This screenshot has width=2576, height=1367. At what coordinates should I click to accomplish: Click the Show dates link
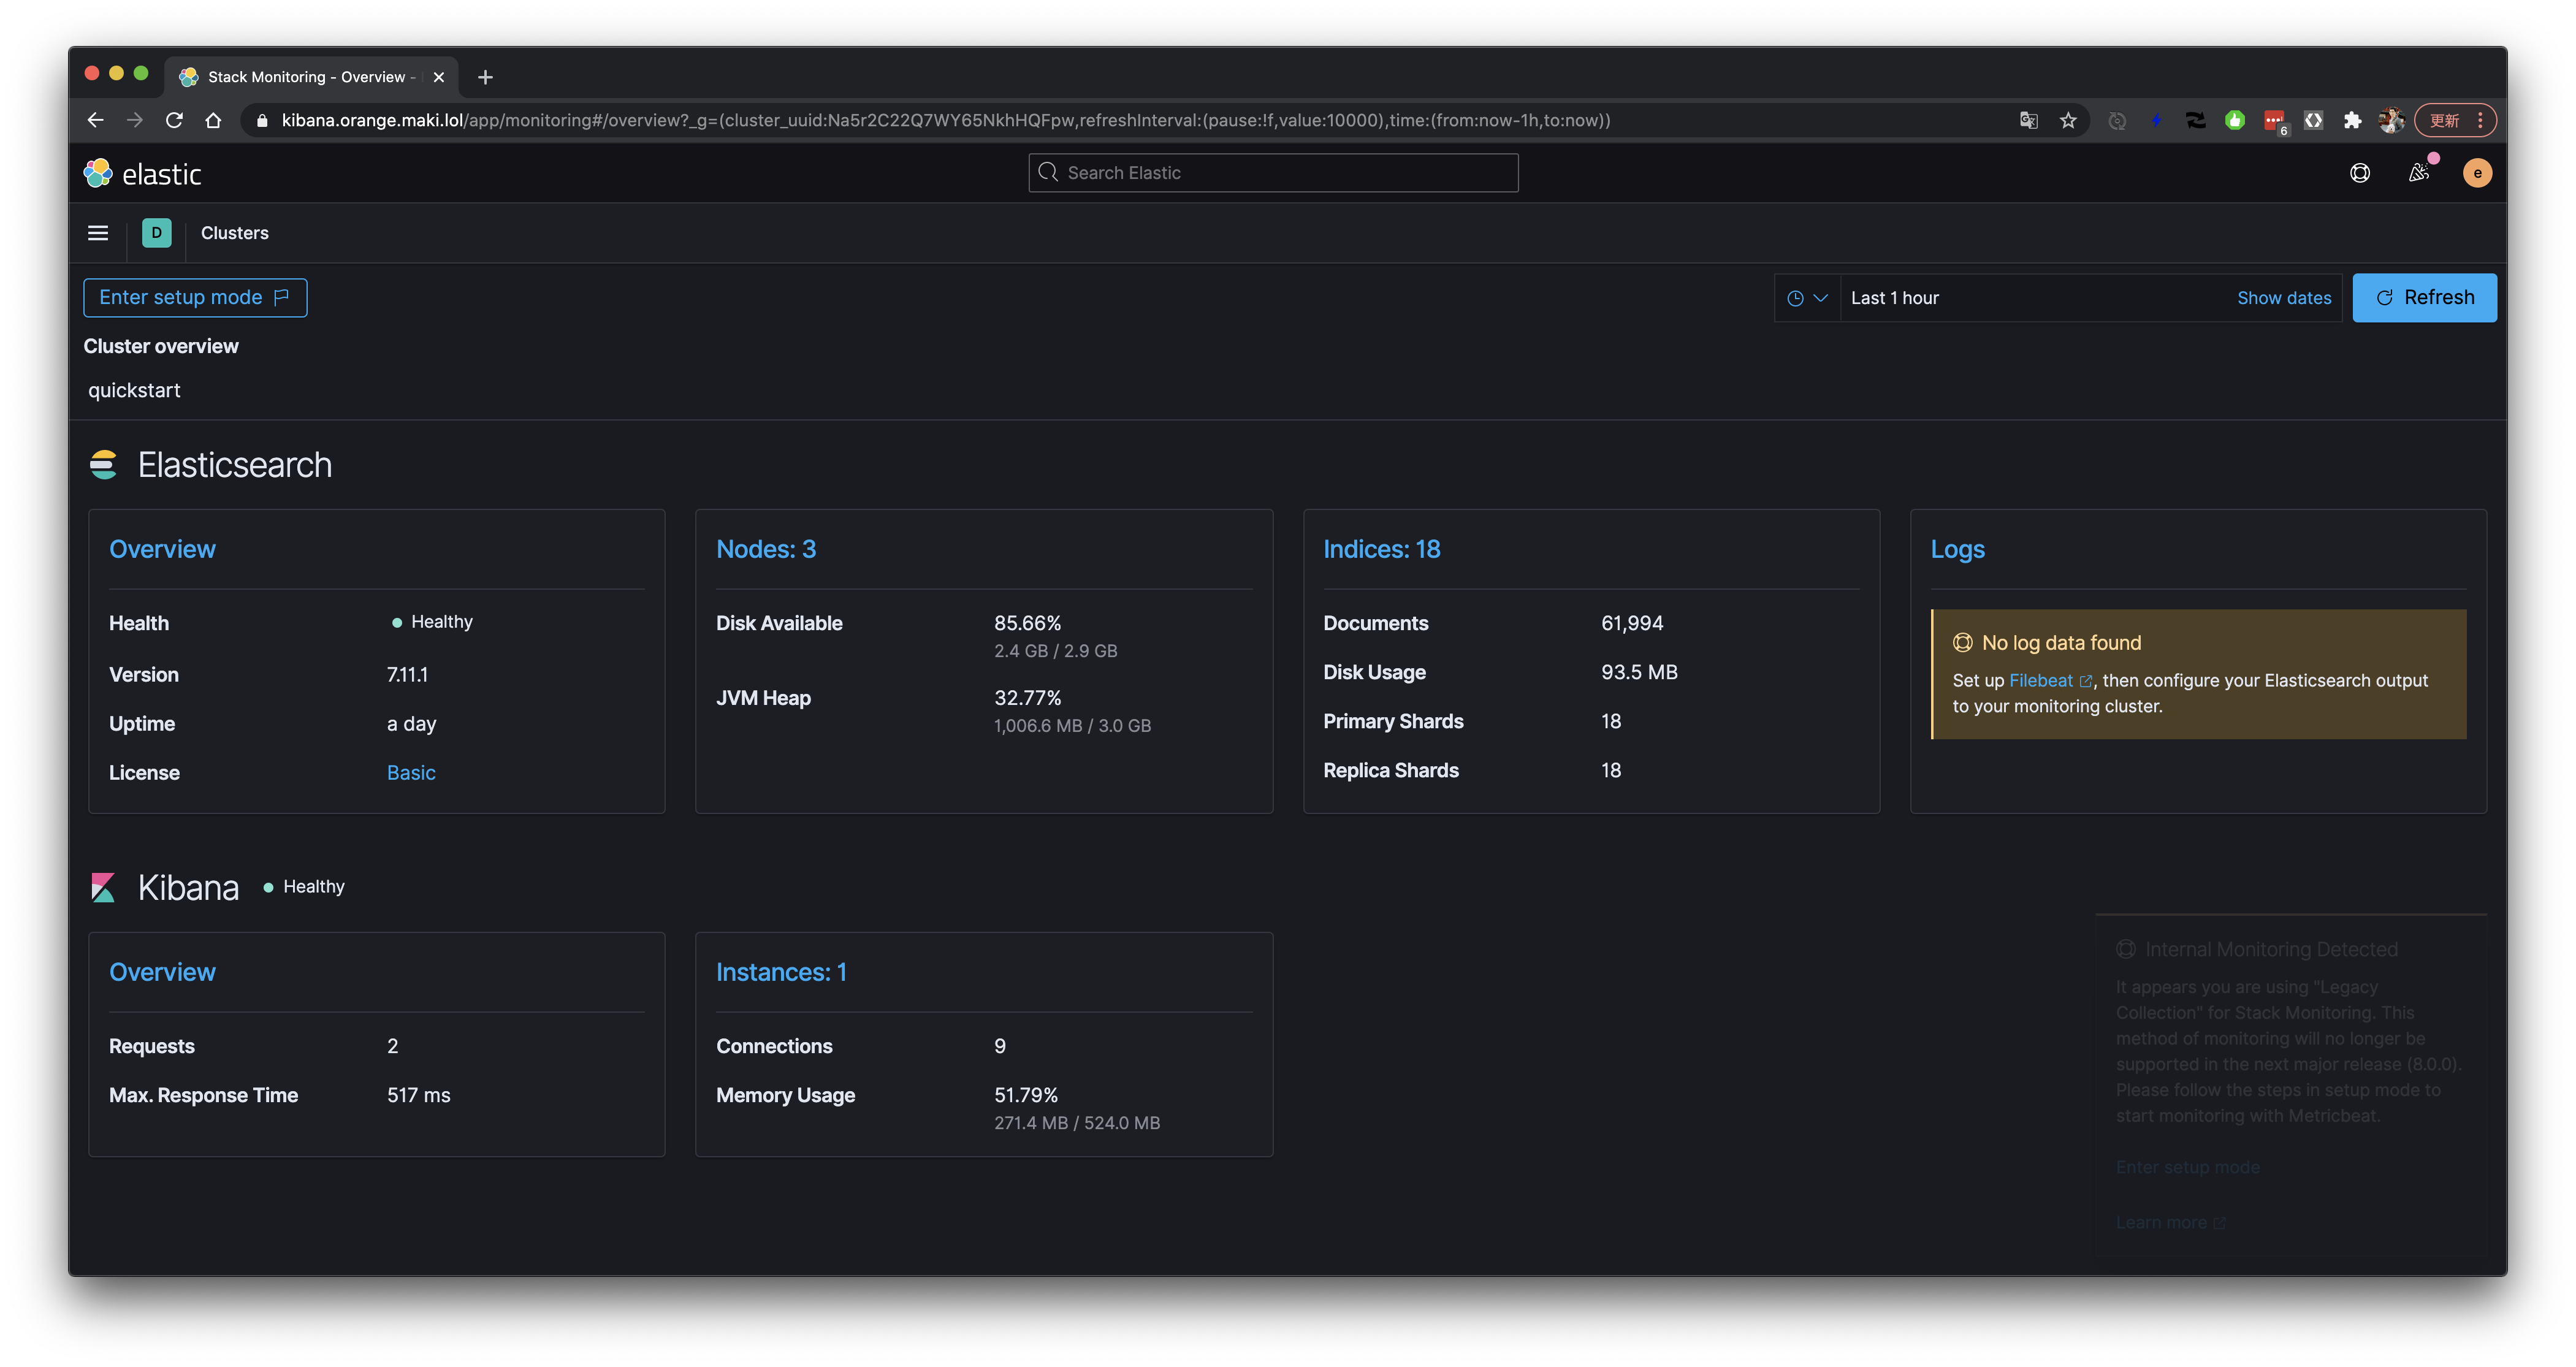(2284, 298)
